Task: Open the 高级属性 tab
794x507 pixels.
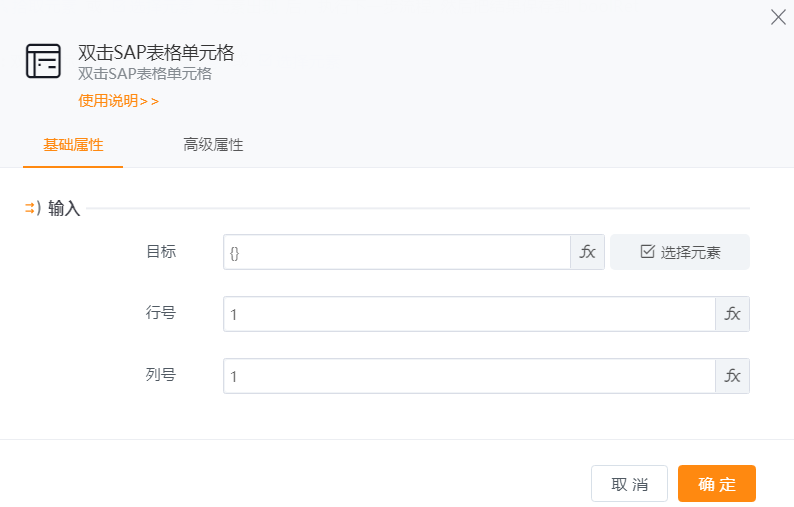Action: (213, 145)
